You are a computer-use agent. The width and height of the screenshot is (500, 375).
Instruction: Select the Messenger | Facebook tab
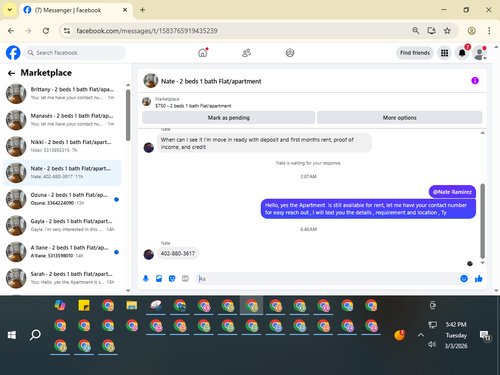pyautogui.click(x=76, y=10)
